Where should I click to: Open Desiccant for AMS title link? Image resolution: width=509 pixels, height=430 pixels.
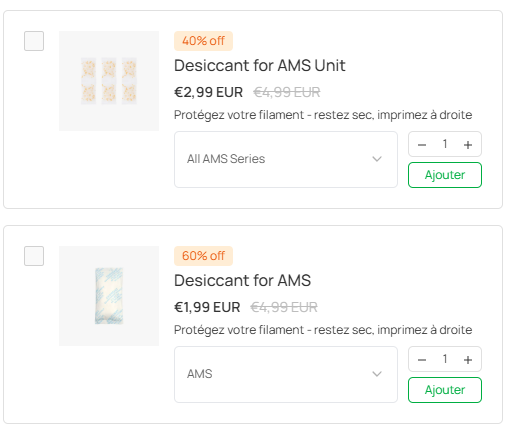[242, 280]
